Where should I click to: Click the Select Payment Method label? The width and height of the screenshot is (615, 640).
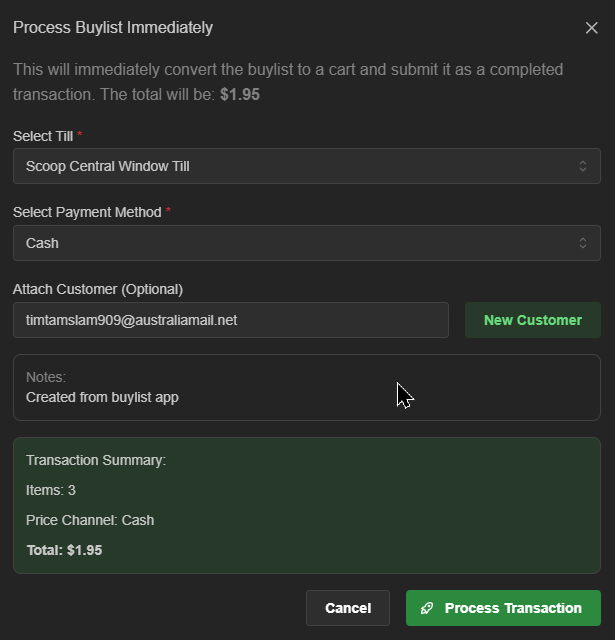point(87,212)
